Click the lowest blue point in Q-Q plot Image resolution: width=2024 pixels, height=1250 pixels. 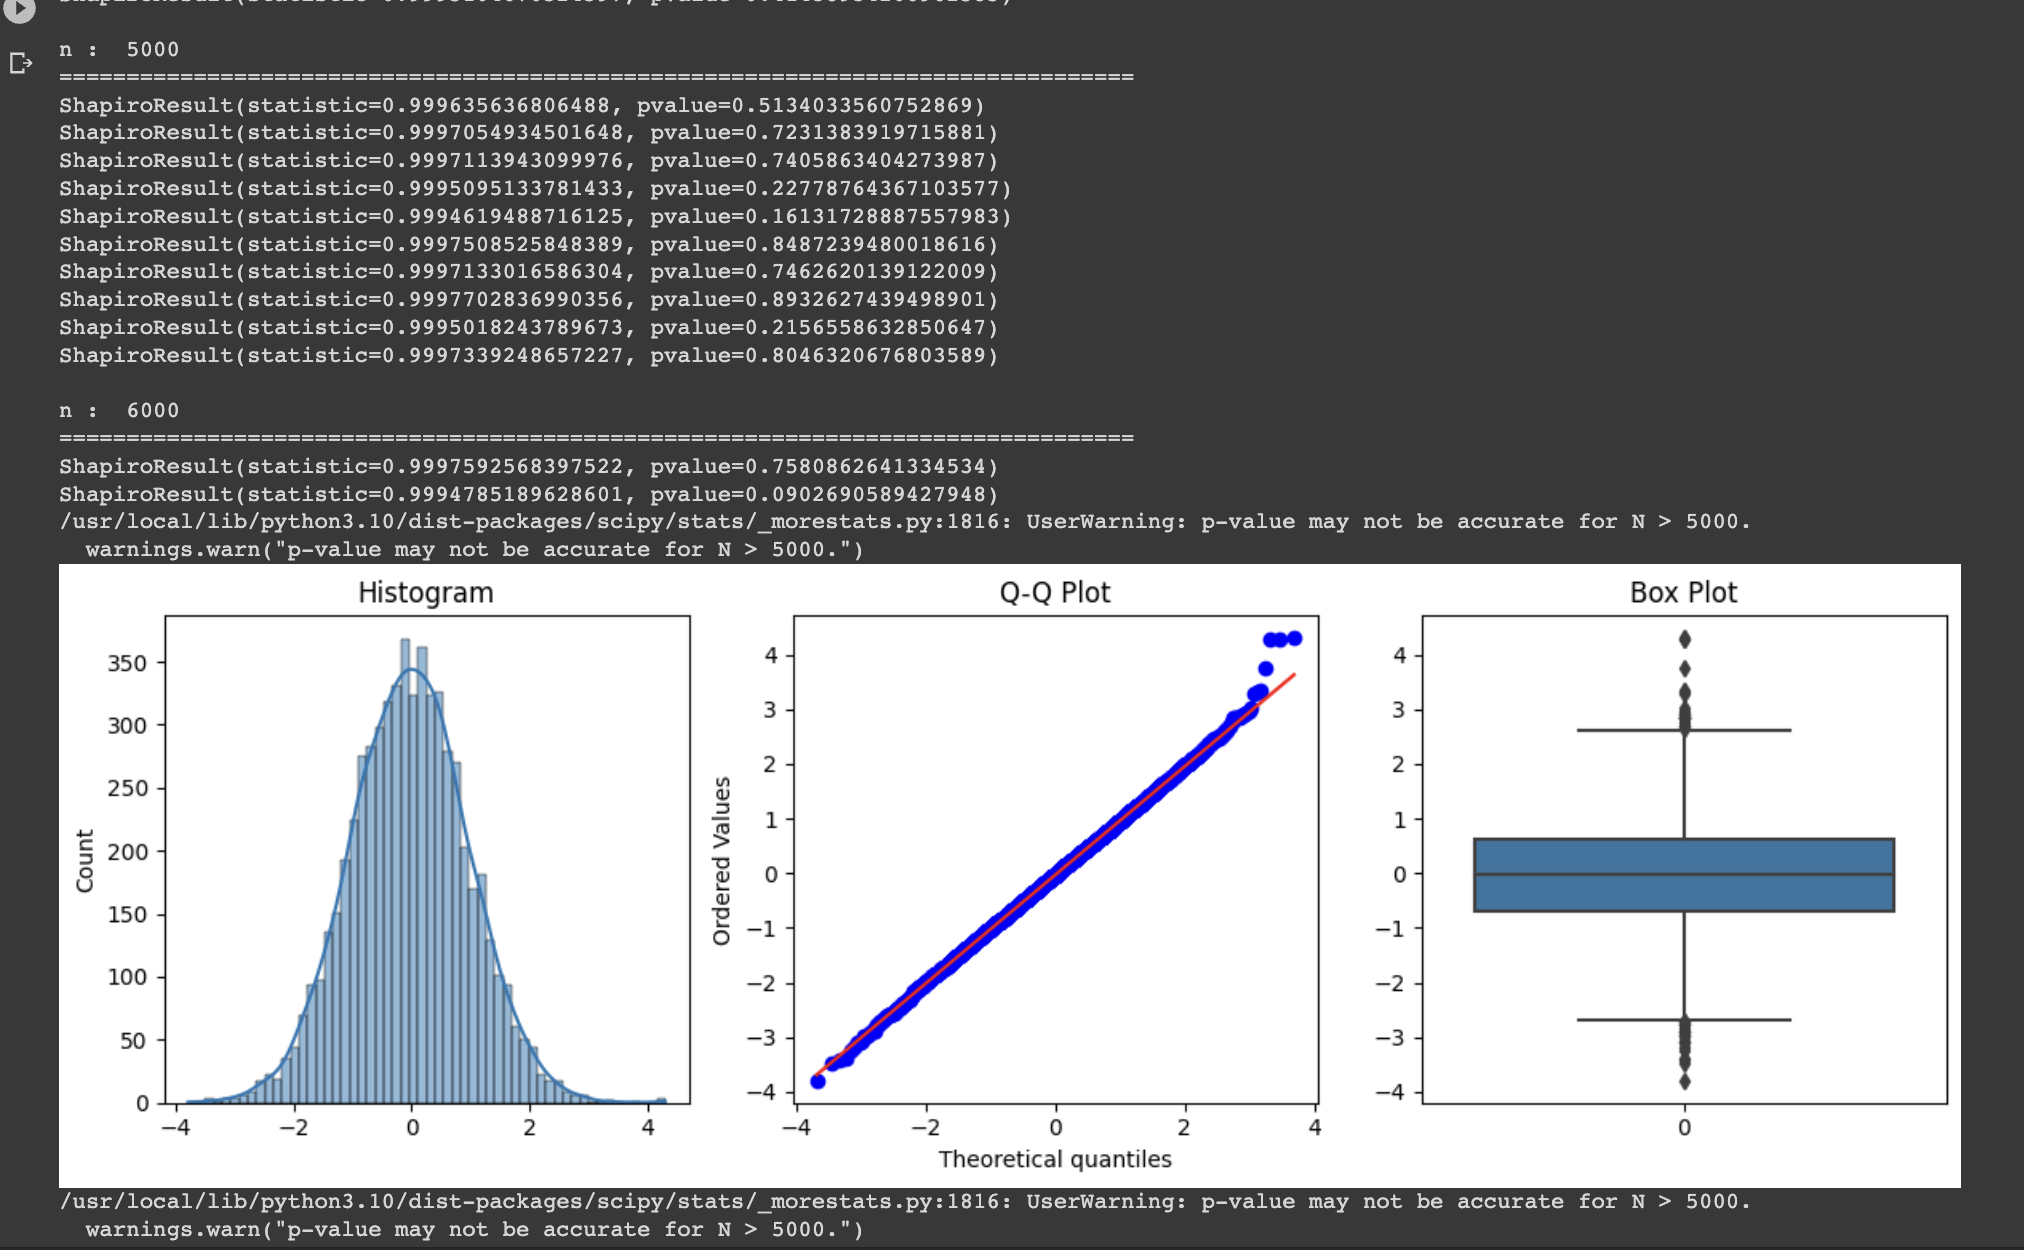(x=818, y=1081)
